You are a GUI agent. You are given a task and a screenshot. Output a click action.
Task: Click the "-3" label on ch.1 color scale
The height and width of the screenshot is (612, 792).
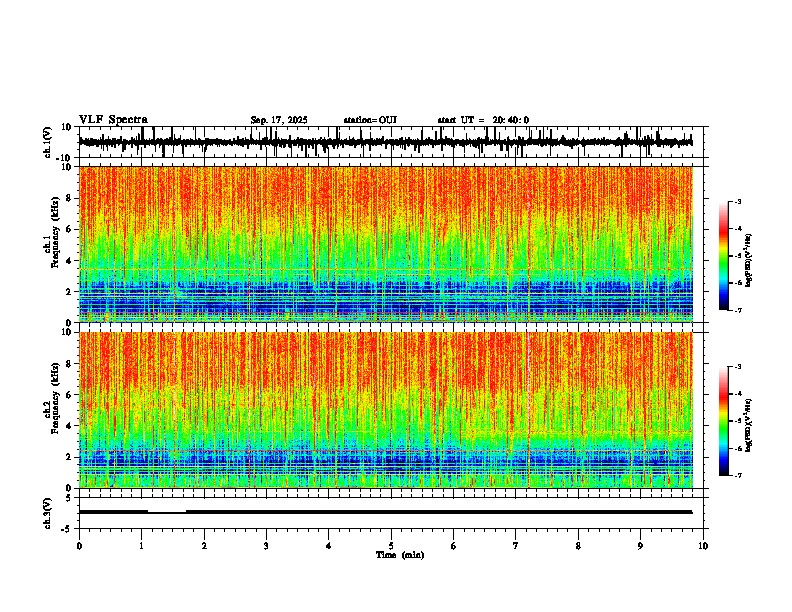pyautogui.click(x=738, y=201)
